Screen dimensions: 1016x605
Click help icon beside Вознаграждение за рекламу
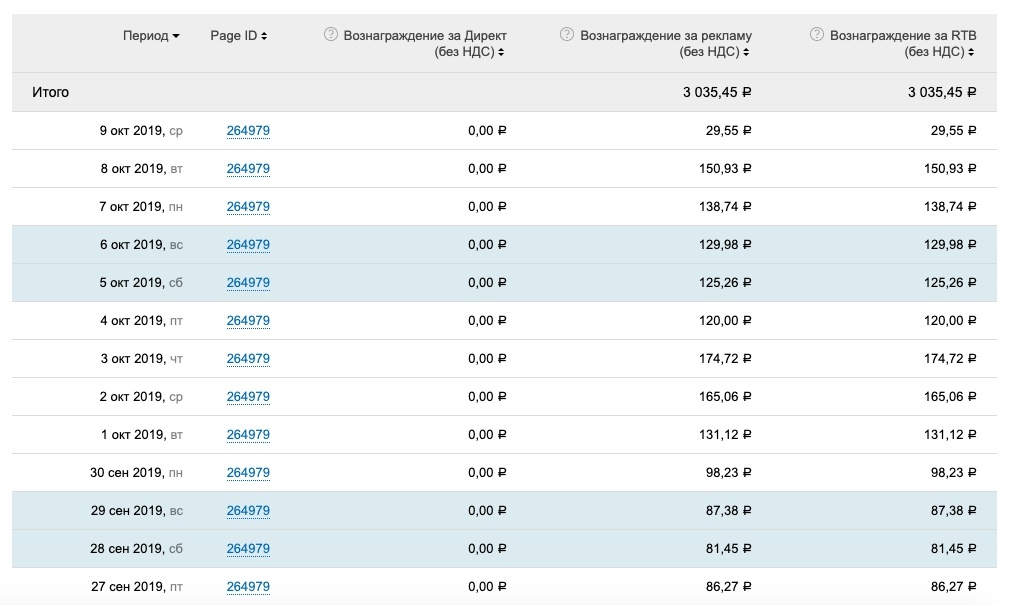click(x=568, y=35)
